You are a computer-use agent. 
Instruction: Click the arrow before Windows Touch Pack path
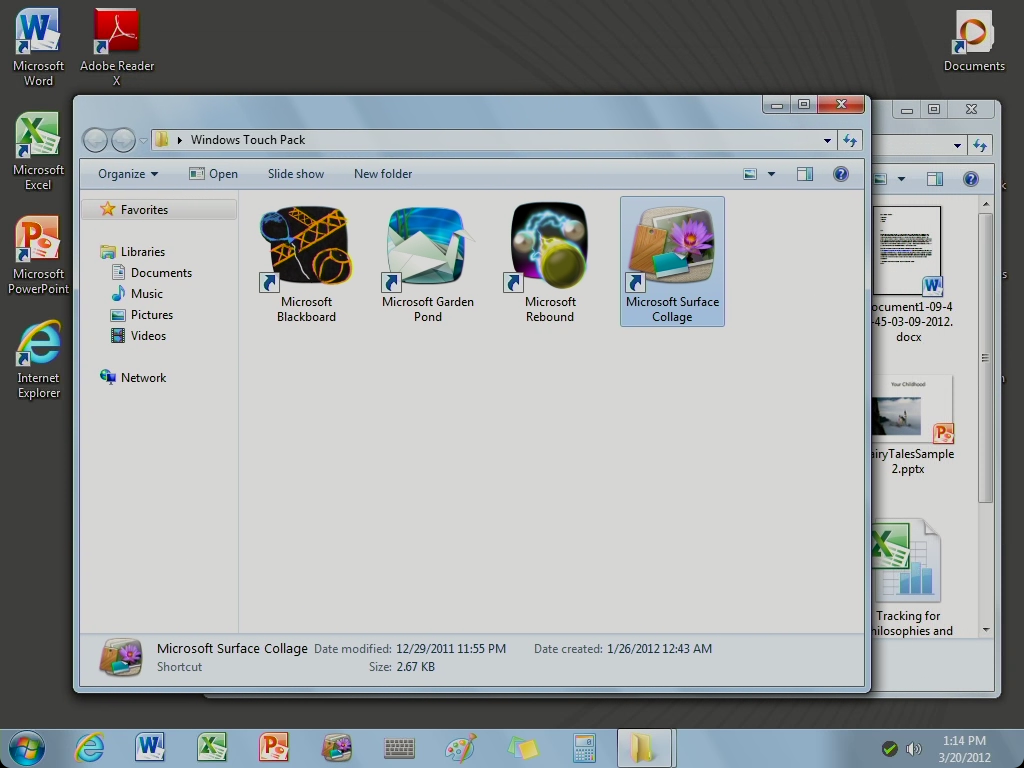180,140
